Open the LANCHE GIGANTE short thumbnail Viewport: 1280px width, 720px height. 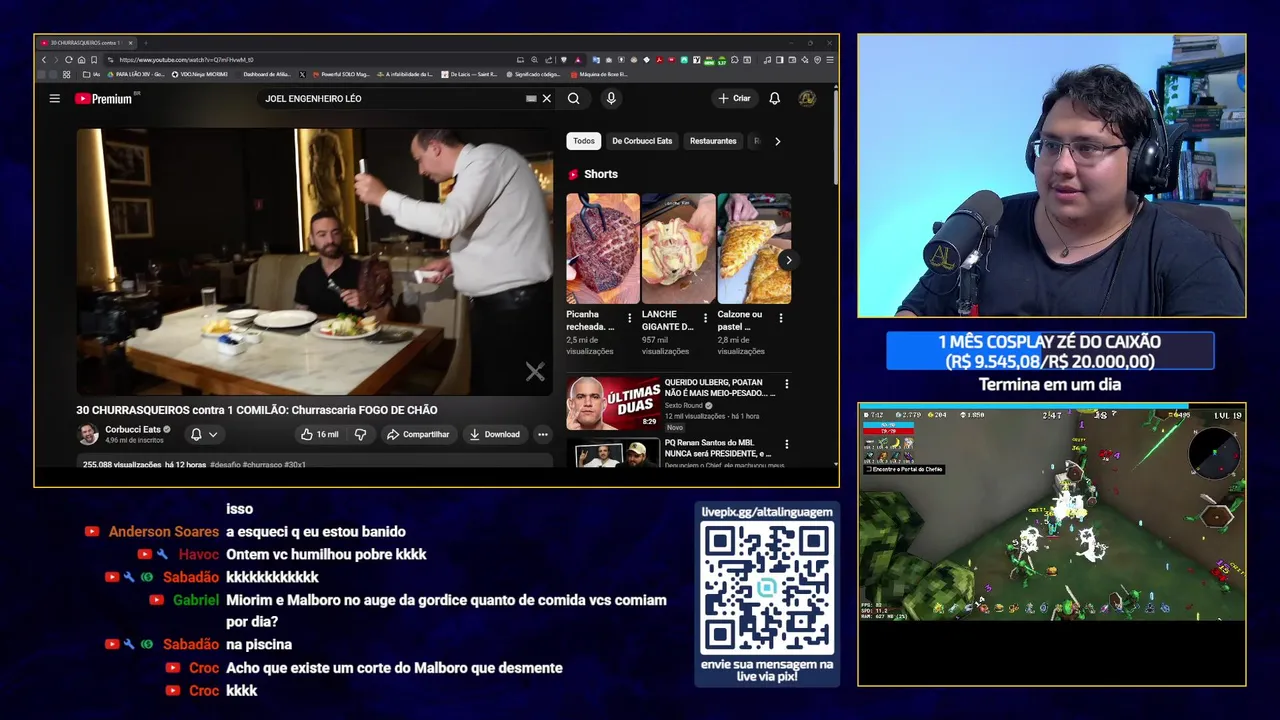click(678, 248)
